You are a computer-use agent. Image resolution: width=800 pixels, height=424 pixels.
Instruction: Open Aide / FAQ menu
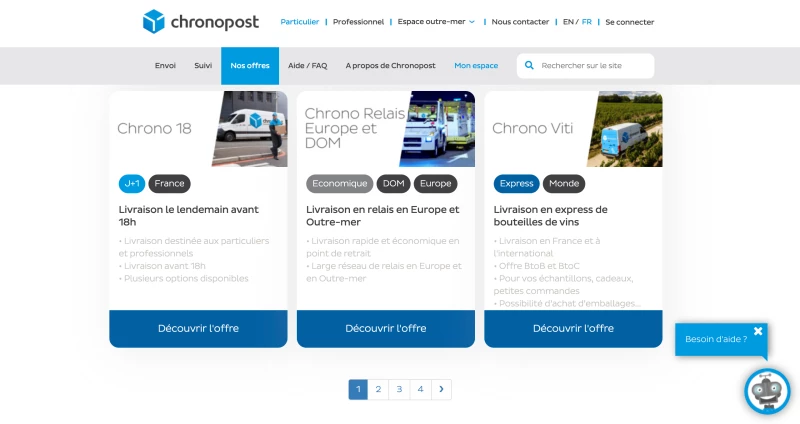[x=308, y=65]
